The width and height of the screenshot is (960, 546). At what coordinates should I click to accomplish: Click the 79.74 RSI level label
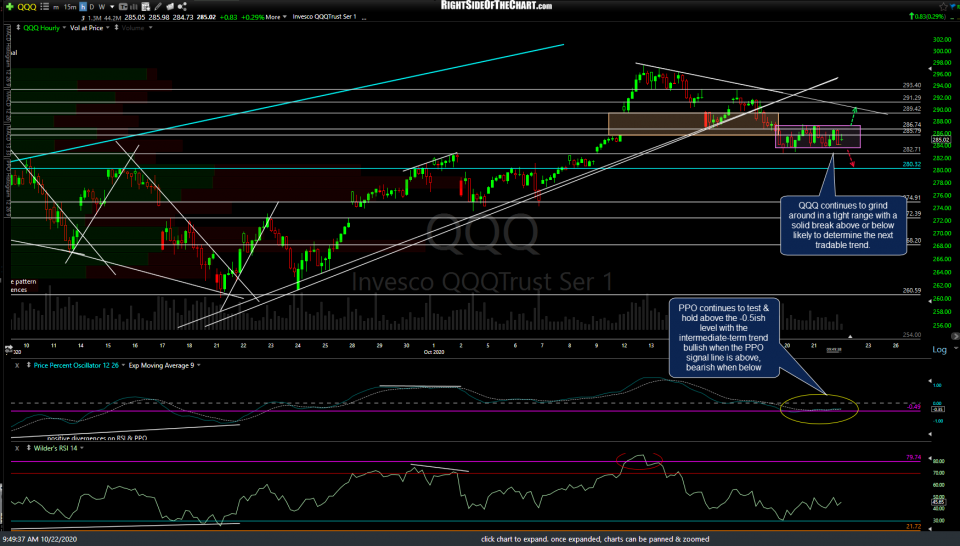click(x=913, y=457)
